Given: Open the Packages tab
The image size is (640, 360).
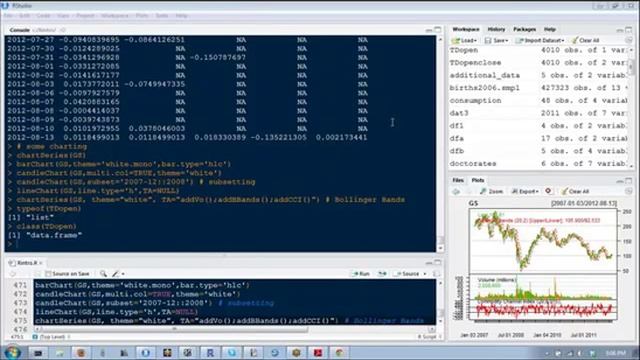Looking at the screenshot, I should coord(524,29).
